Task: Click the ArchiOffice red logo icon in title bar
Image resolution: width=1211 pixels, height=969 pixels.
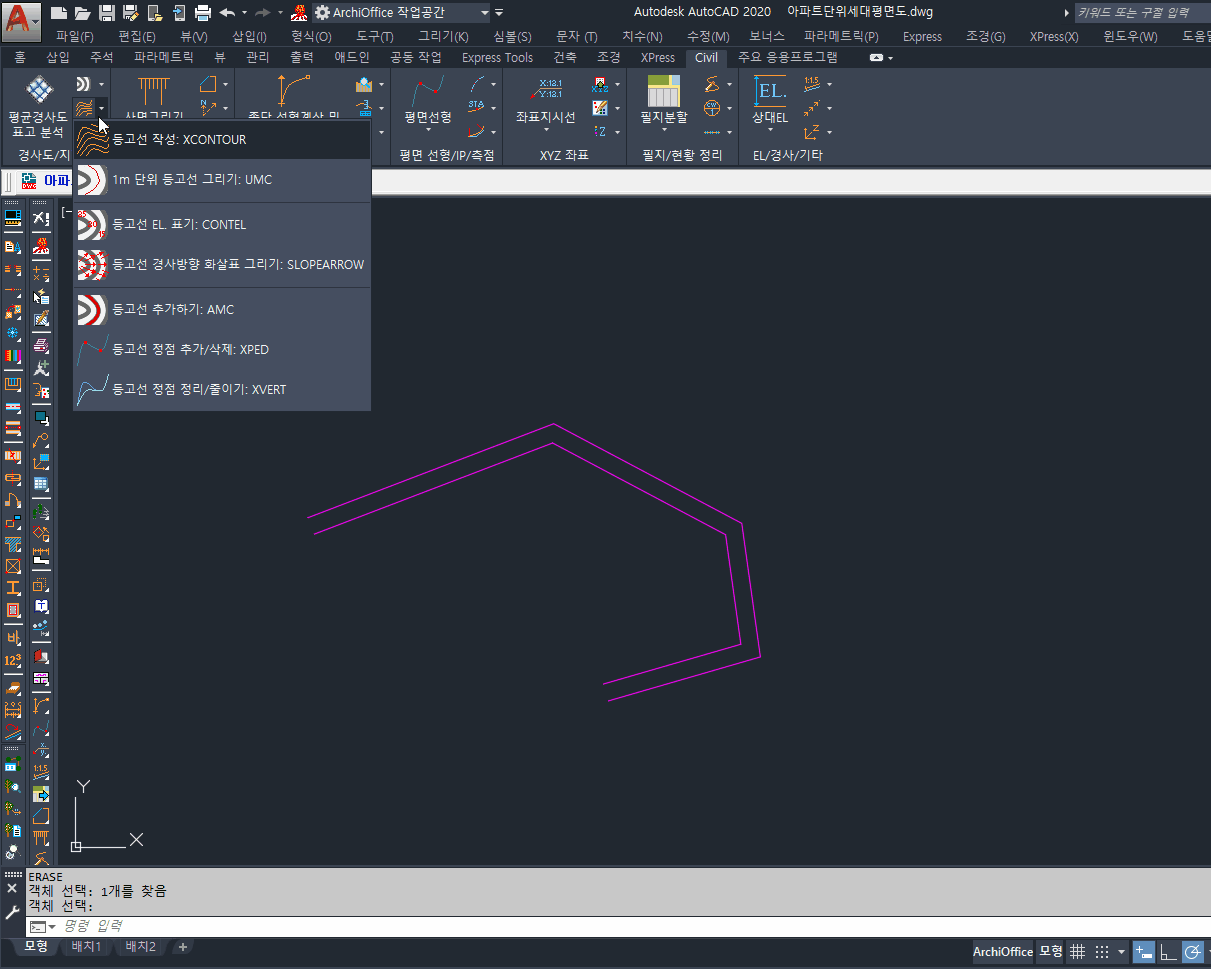Action: (x=298, y=13)
